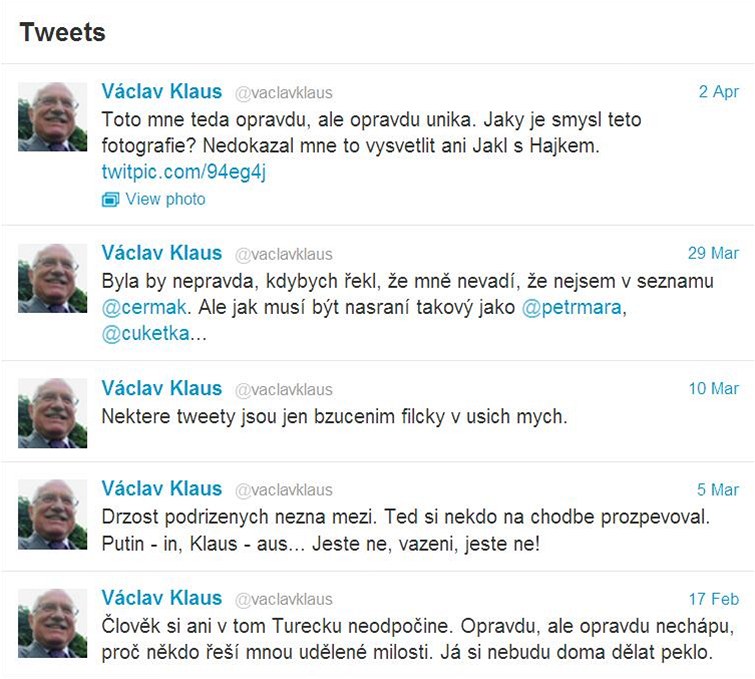This screenshot has width=755, height=679.
Task: Click the Václav Klaus name on the first tweet
Action: (162, 91)
